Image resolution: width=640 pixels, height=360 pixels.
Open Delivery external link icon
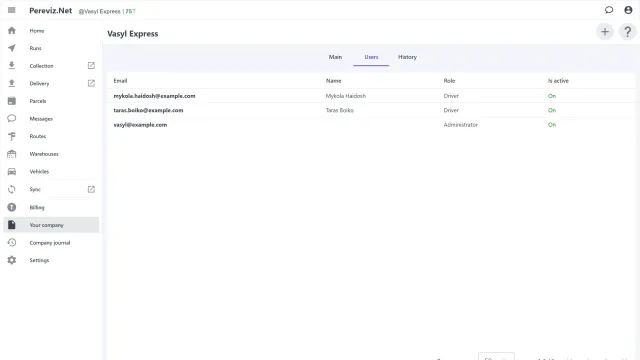click(91, 83)
